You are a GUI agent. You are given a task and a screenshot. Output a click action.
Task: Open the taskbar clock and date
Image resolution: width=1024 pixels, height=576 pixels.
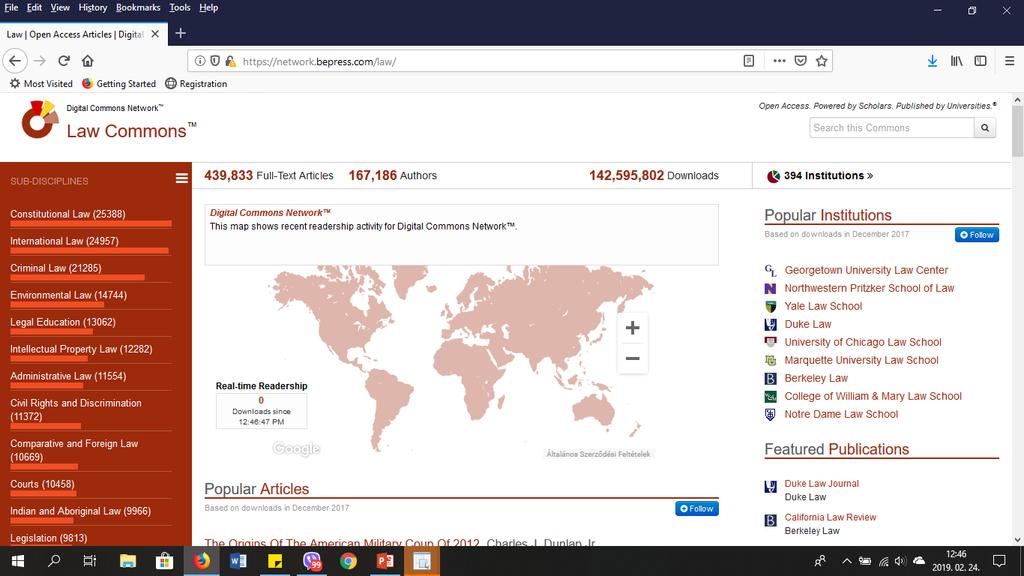tap(955, 561)
